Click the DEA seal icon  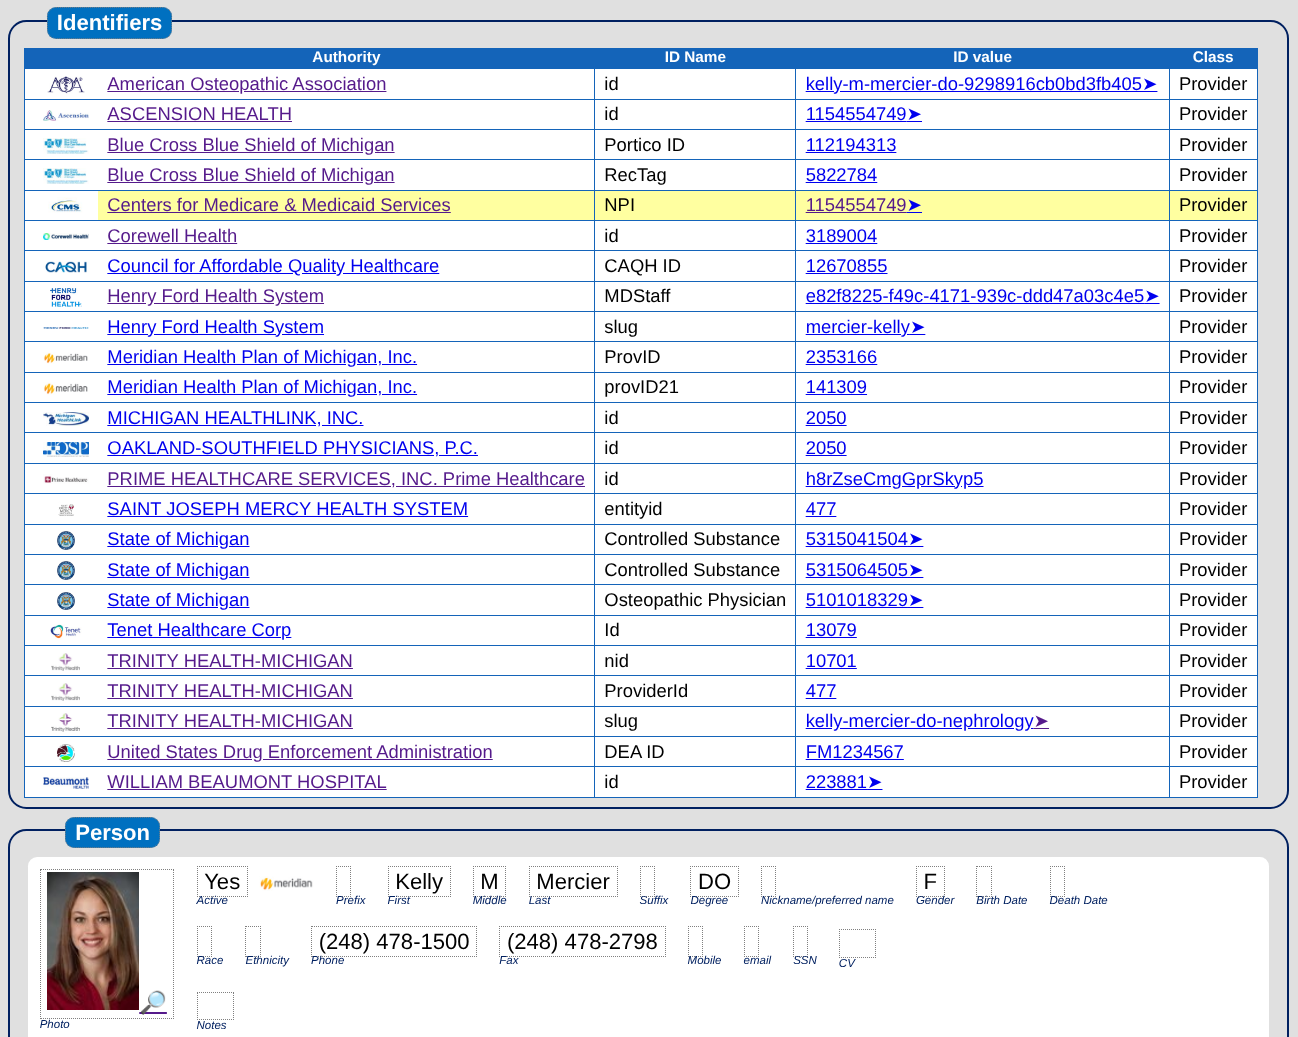pyautogui.click(x=66, y=752)
